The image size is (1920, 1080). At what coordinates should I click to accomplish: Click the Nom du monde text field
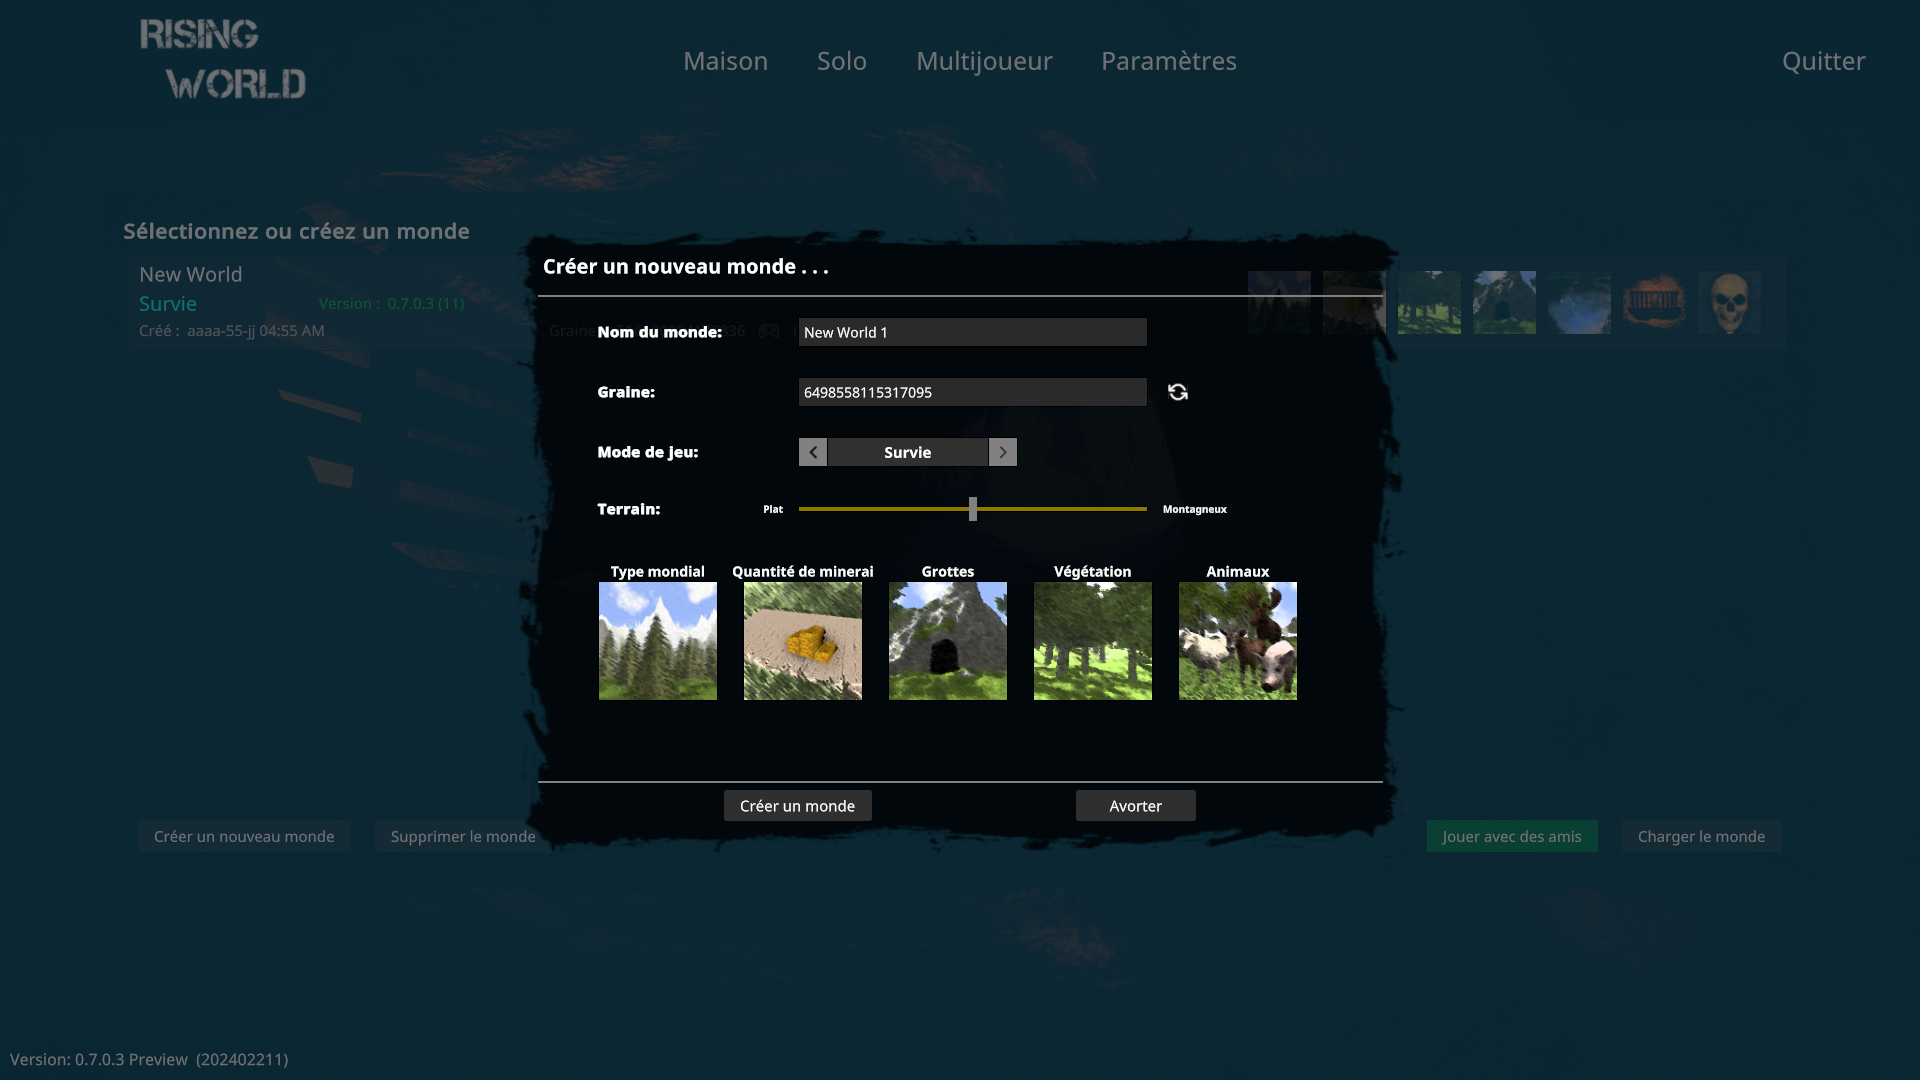972,332
